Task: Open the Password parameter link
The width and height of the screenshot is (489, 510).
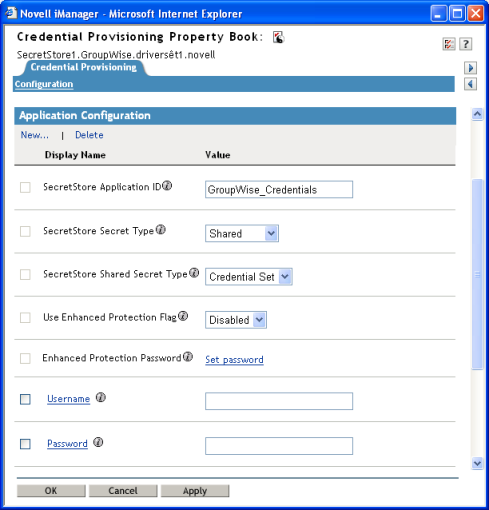Action: tap(67, 444)
